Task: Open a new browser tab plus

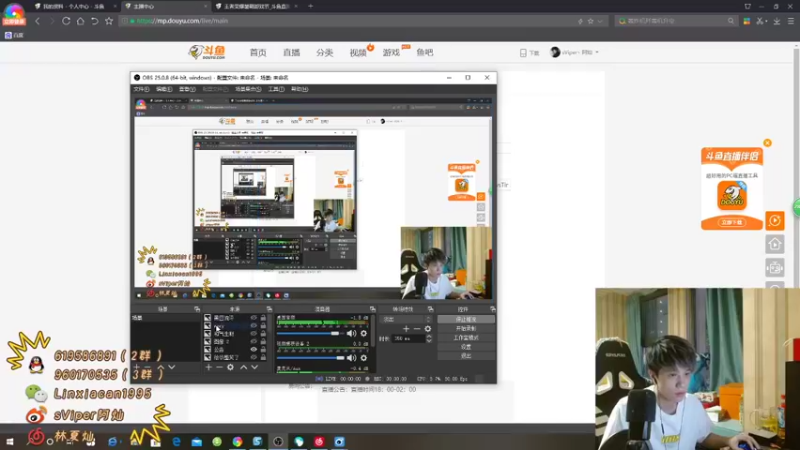Action: [x=310, y=6]
